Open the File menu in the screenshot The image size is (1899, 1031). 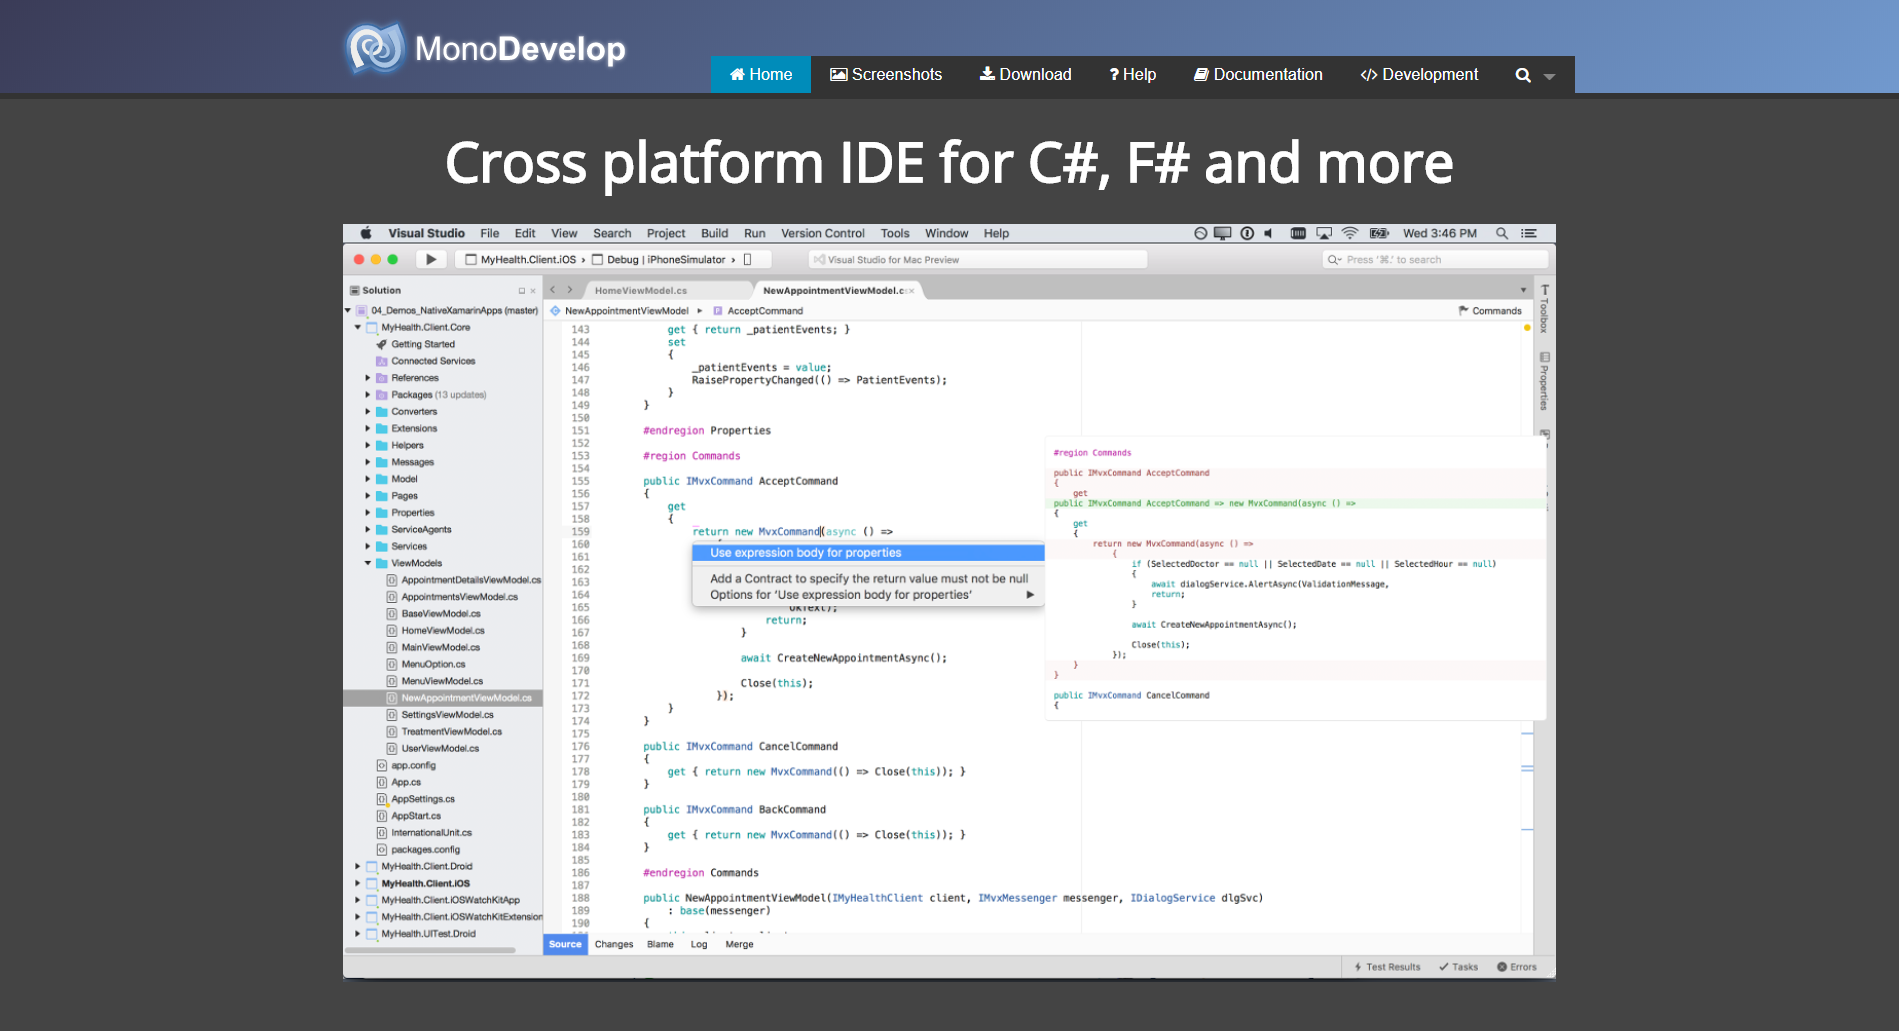pyautogui.click(x=490, y=233)
